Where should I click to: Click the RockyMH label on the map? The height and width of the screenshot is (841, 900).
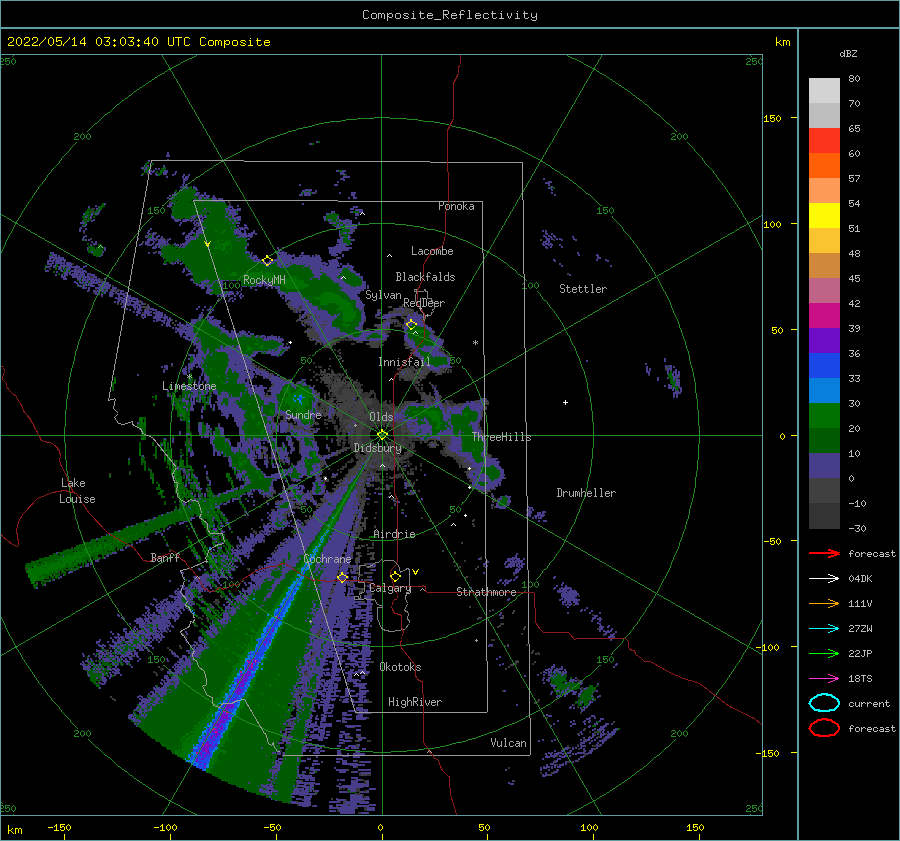[x=264, y=280]
